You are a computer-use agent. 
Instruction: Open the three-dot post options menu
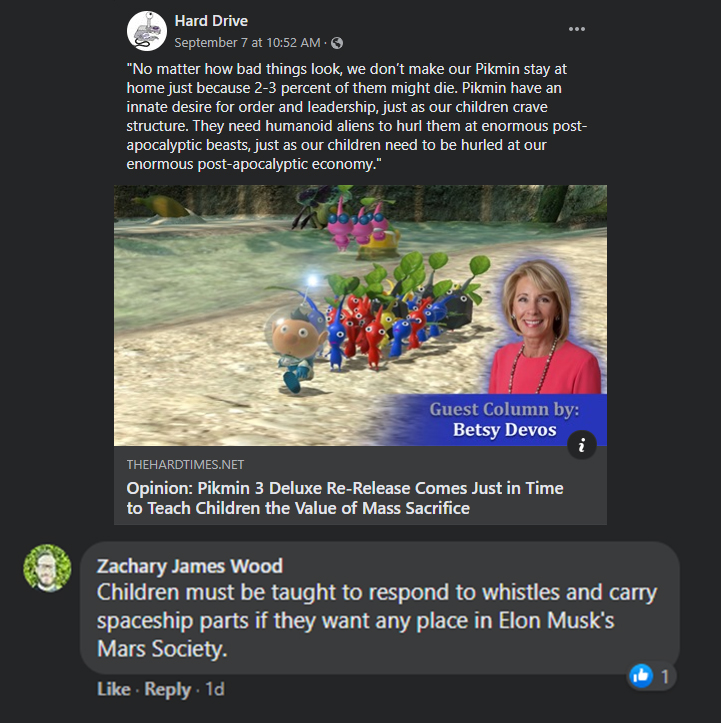576,29
